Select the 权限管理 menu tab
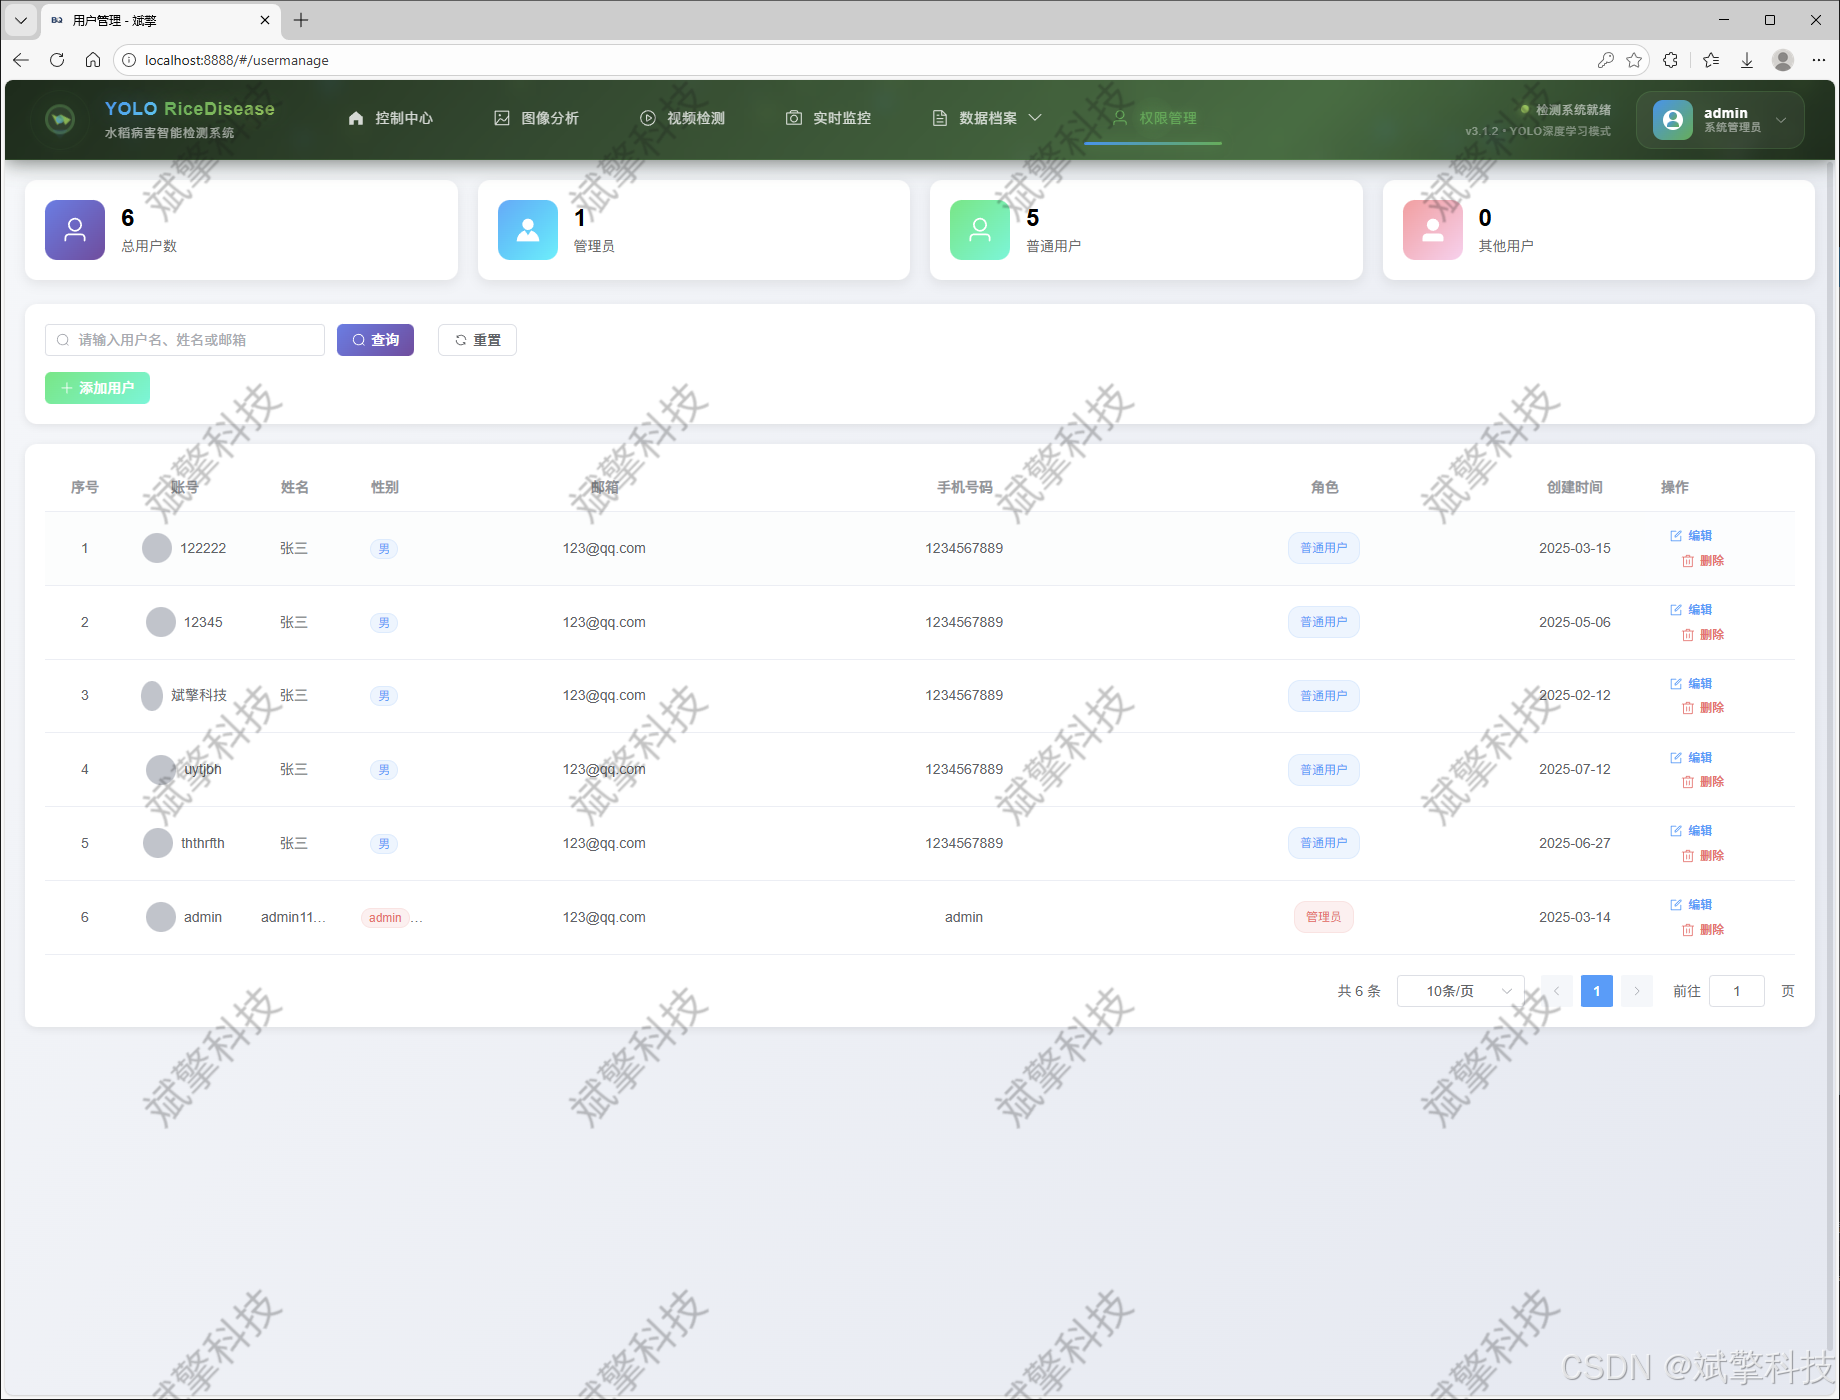Screen dimensions: 1840x1400 point(1153,118)
